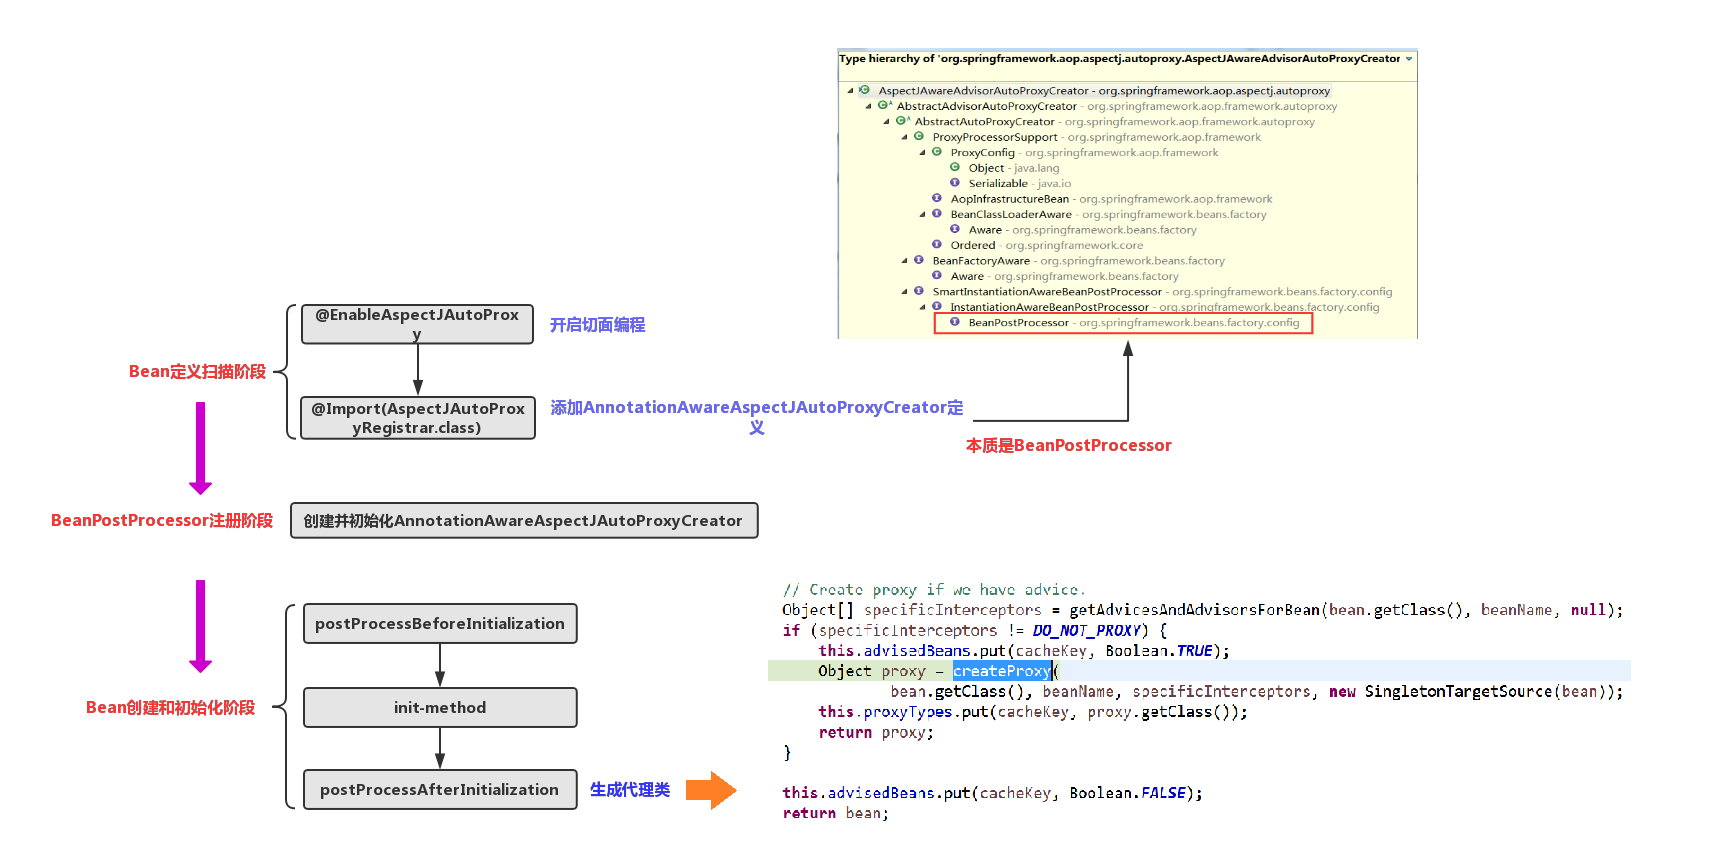Collapse the AbstractAutoProxyCreator node

pyautogui.click(x=887, y=122)
